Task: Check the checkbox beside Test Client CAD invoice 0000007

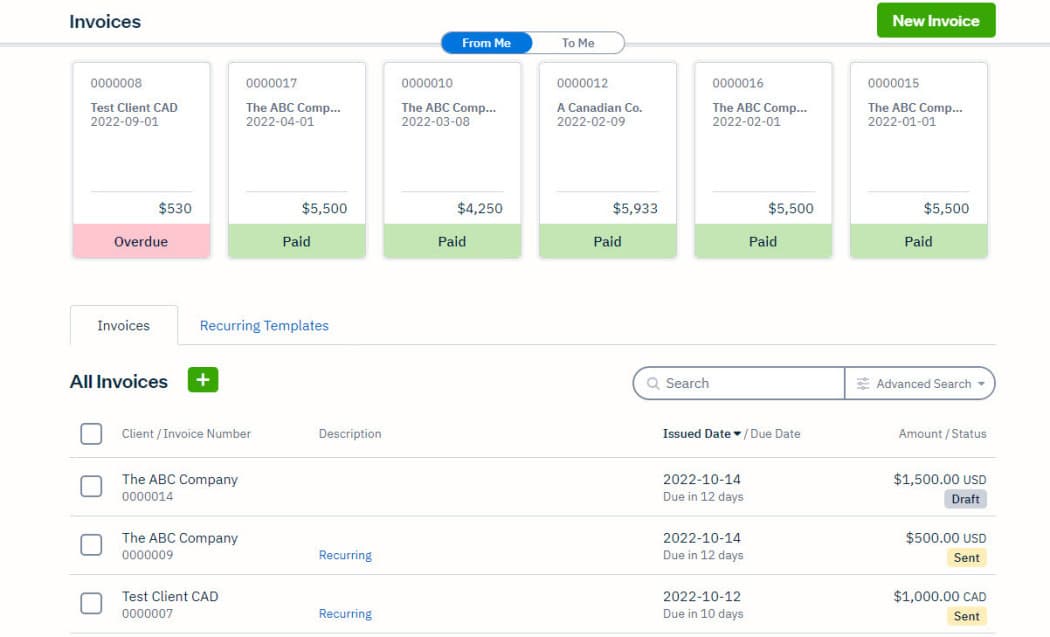Action: pos(91,603)
